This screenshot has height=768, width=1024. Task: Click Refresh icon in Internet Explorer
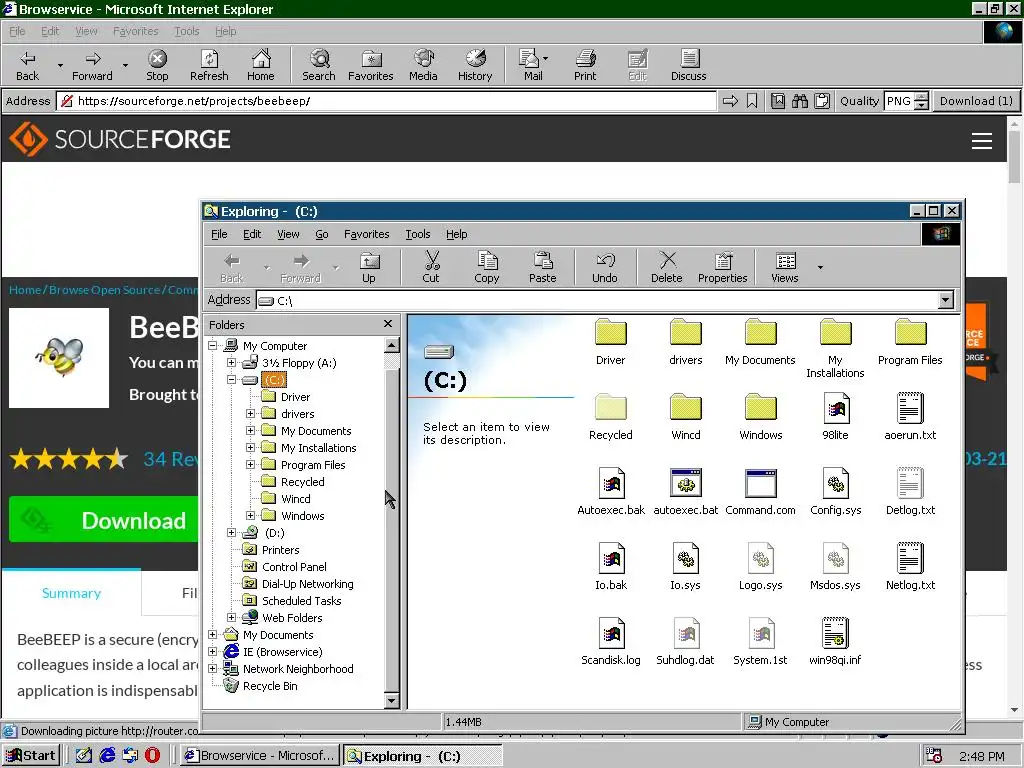tap(209, 59)
